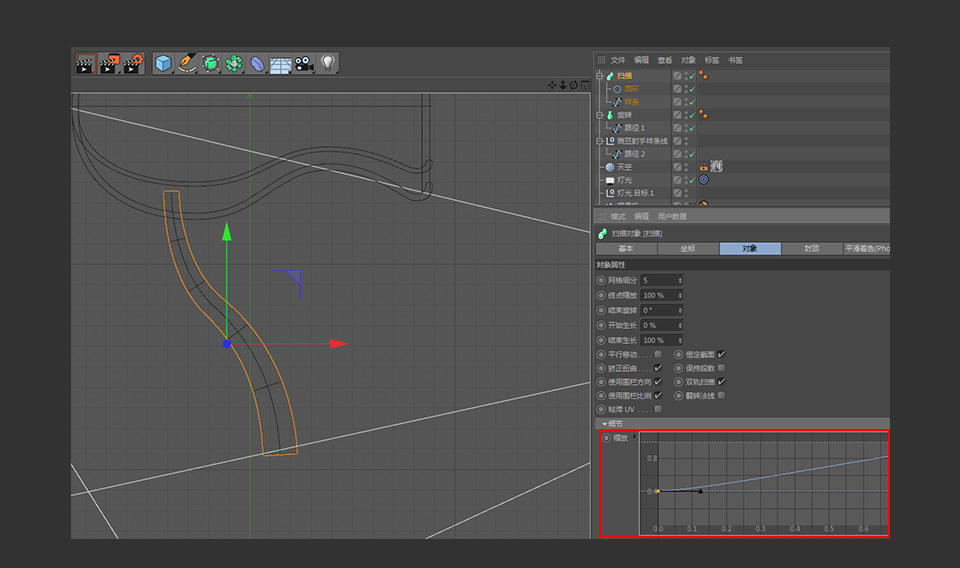Click the compositing tag on 天空 row
Viewport: 960px width, 568px height.
pos(703,166)
